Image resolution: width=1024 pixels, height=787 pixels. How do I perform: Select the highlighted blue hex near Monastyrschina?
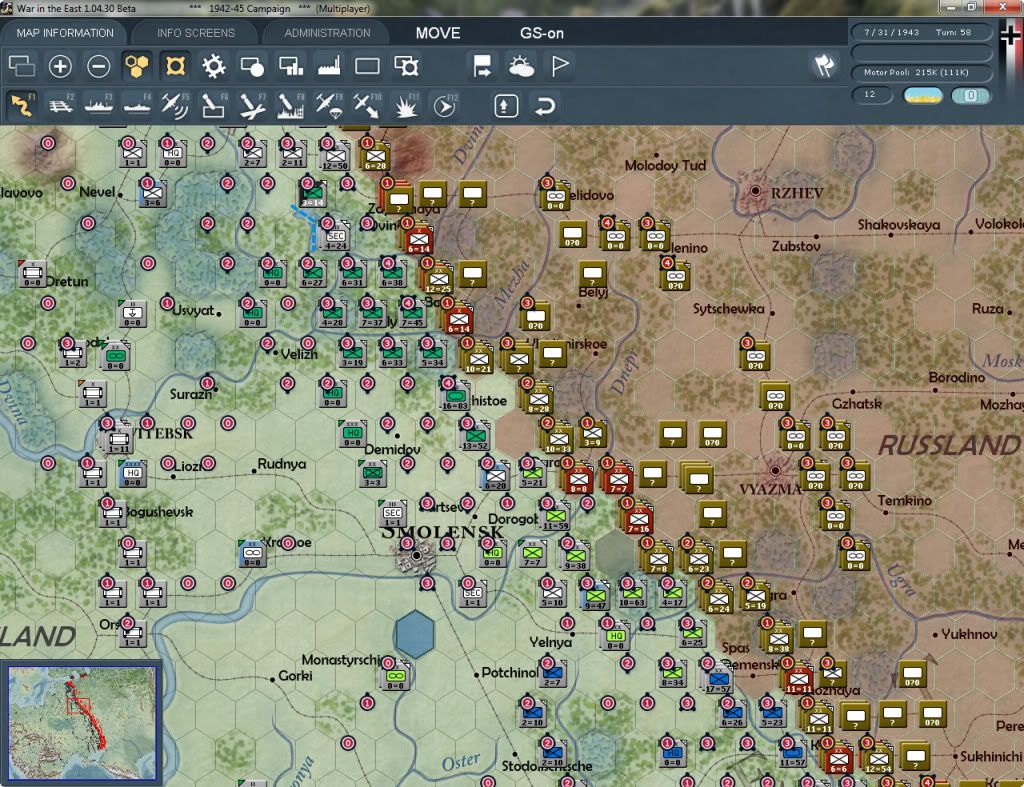pos(415,634)
